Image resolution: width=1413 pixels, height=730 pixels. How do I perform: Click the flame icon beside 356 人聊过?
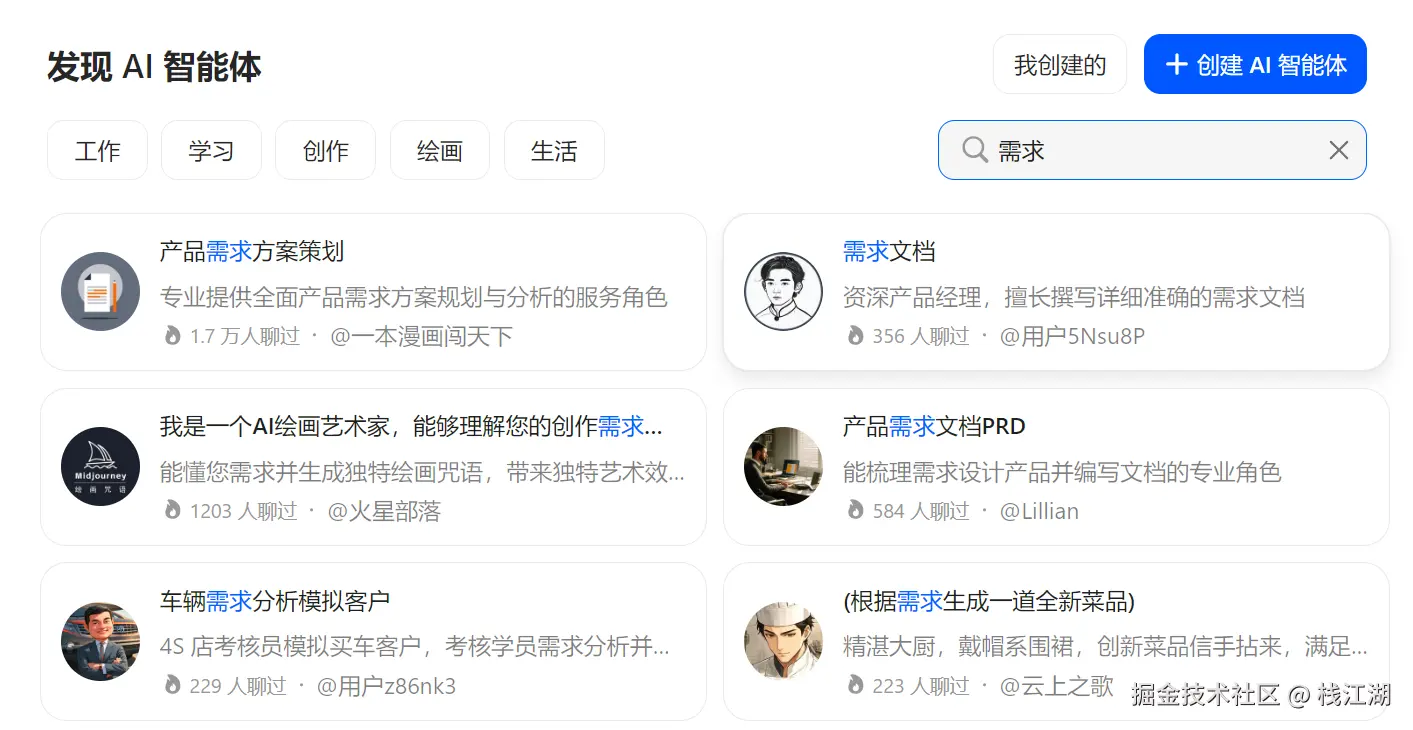click(x=855, y=336)
